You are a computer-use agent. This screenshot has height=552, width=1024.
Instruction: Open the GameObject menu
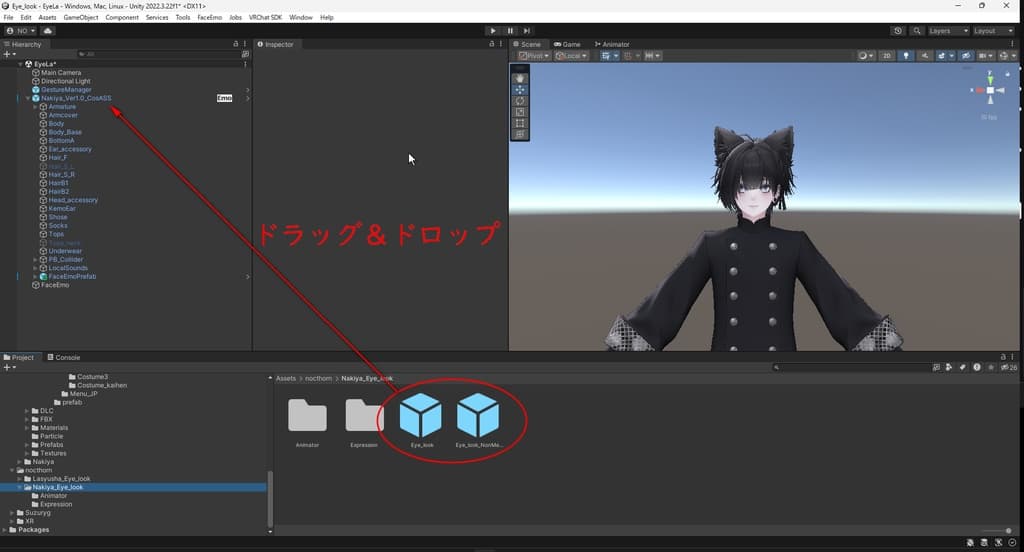point(81,18)
